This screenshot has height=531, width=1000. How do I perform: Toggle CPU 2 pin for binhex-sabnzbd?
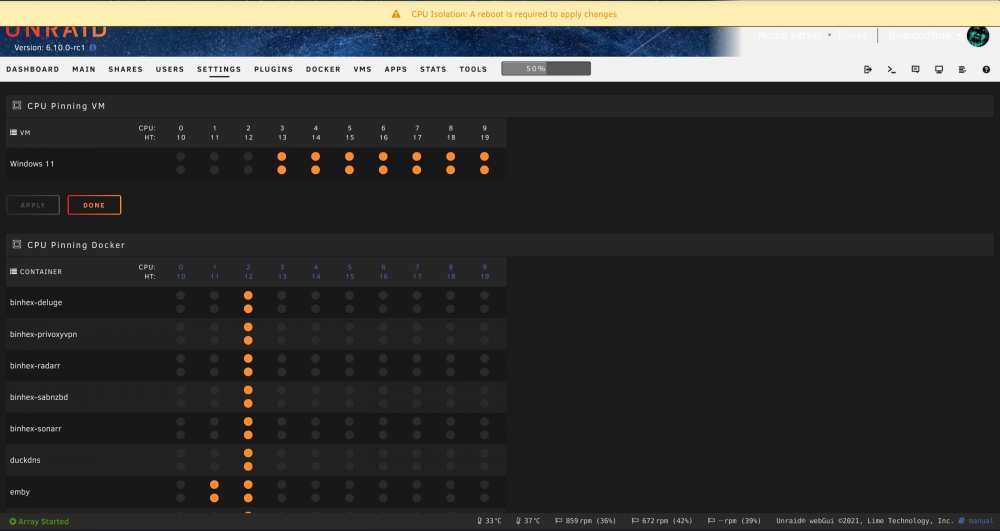(x=248, y=389)
